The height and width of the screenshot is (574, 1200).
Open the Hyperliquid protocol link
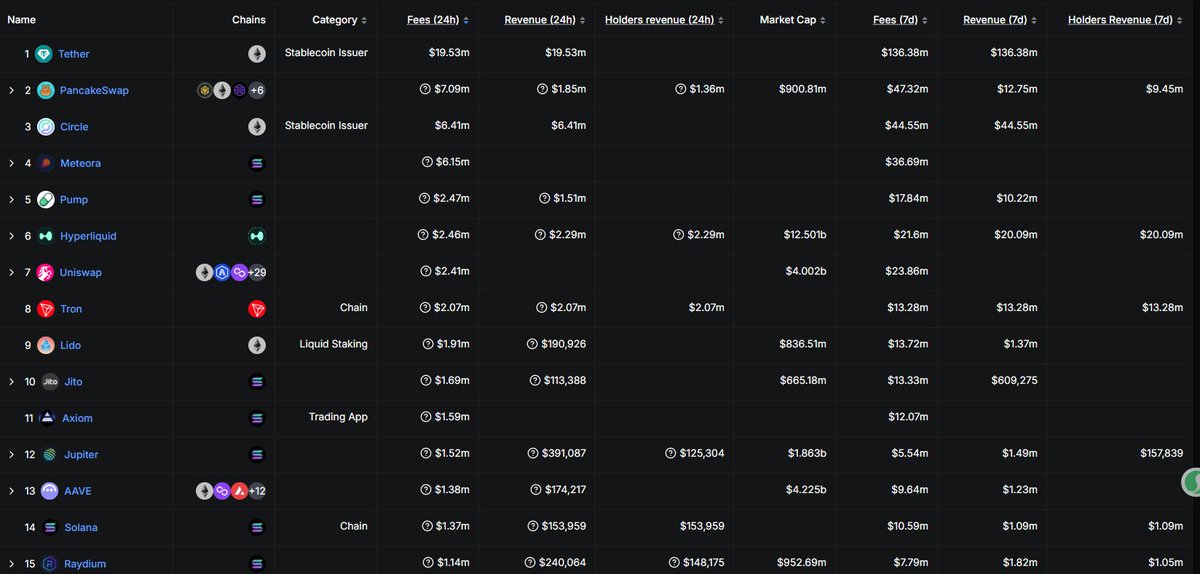tap(88, 236)
